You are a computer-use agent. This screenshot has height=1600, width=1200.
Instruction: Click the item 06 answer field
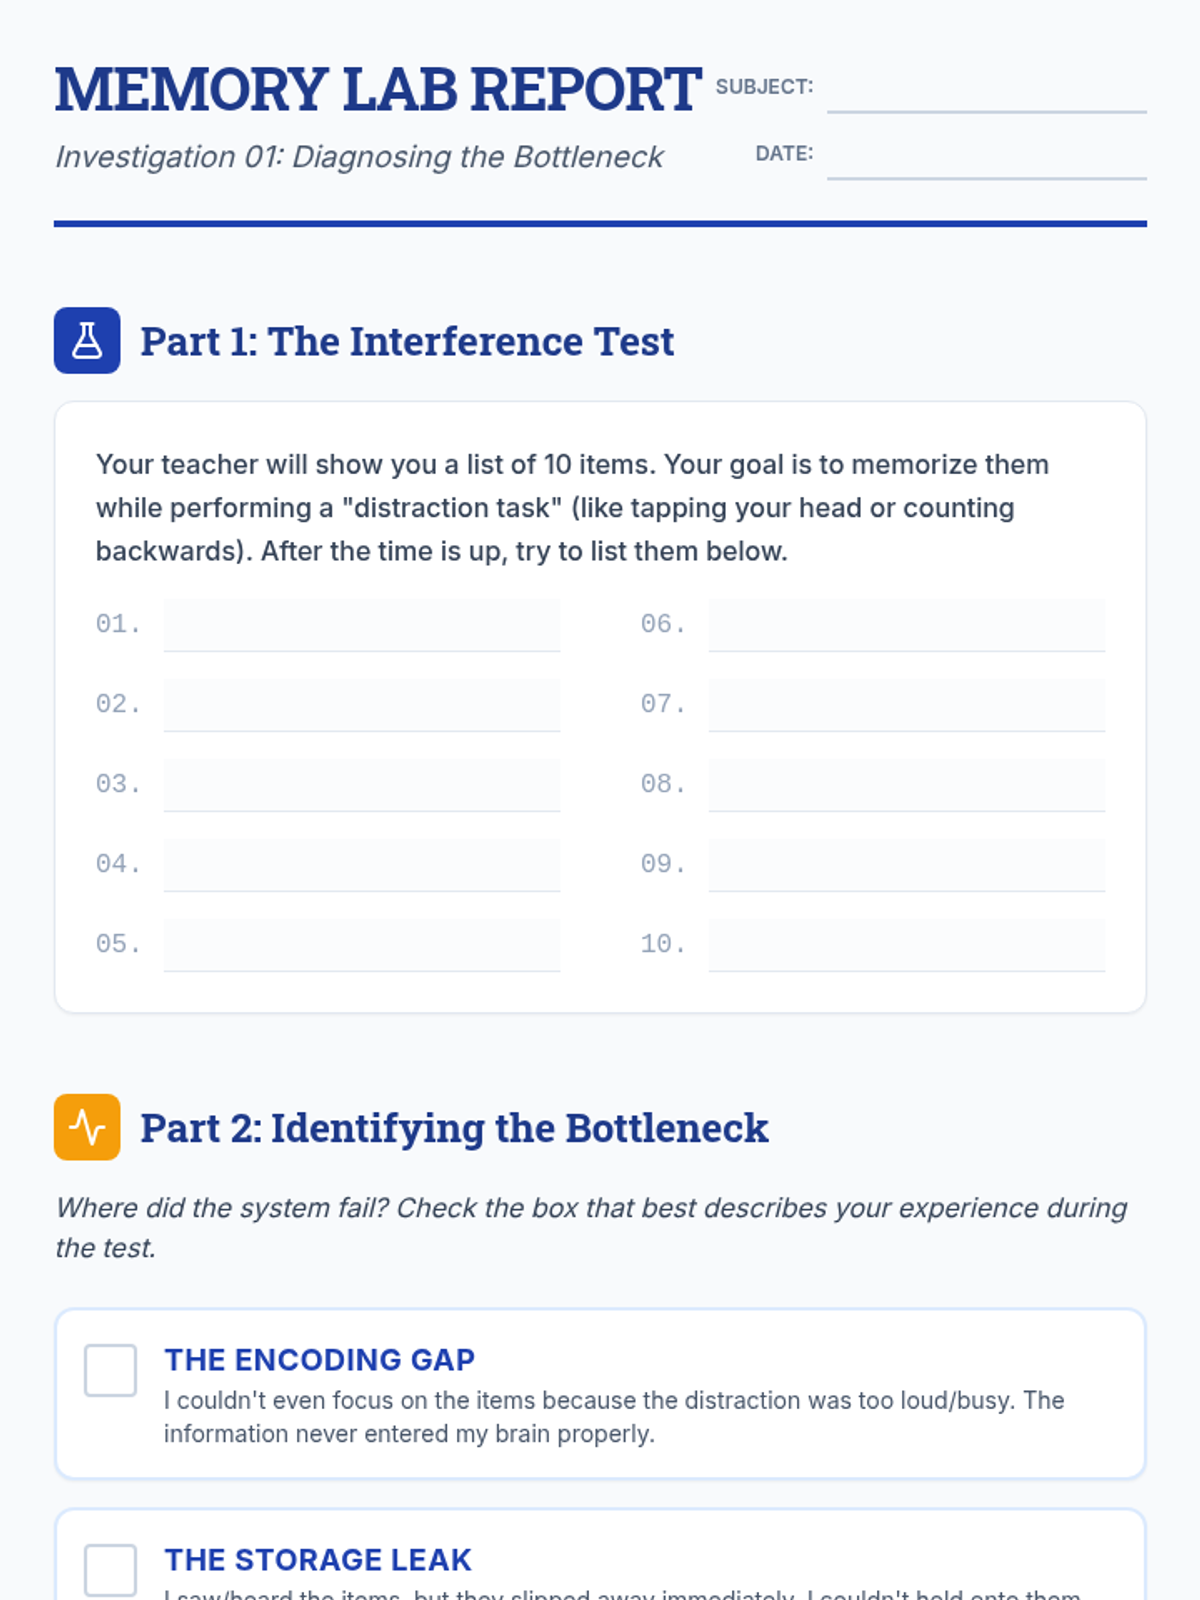(x=906, y=625)
